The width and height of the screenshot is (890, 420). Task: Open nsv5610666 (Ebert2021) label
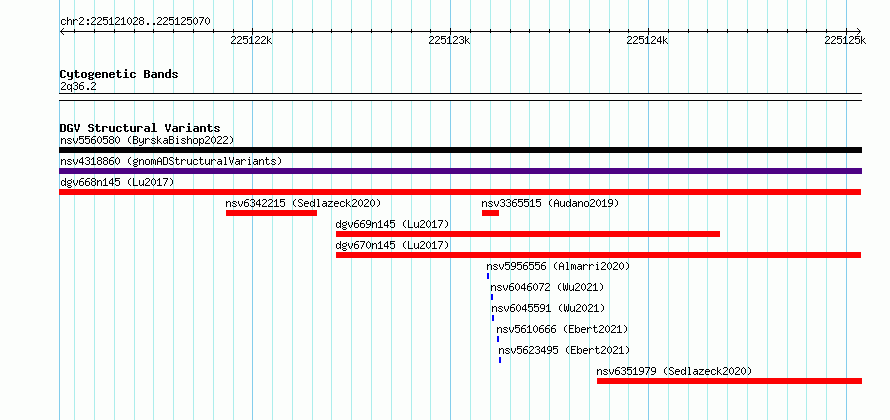click(x=562, y=329)
